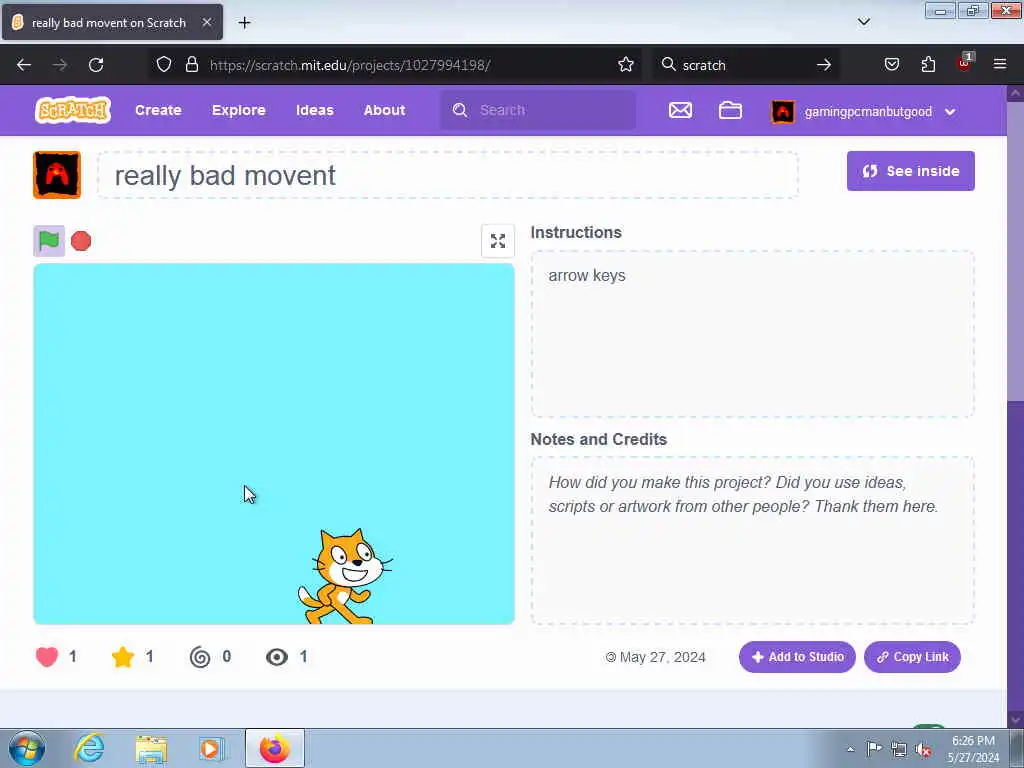The height and width of the screenshot is (768, 1024).
Task: Launch Internet Explorer from taskbar
Action: 89,748
